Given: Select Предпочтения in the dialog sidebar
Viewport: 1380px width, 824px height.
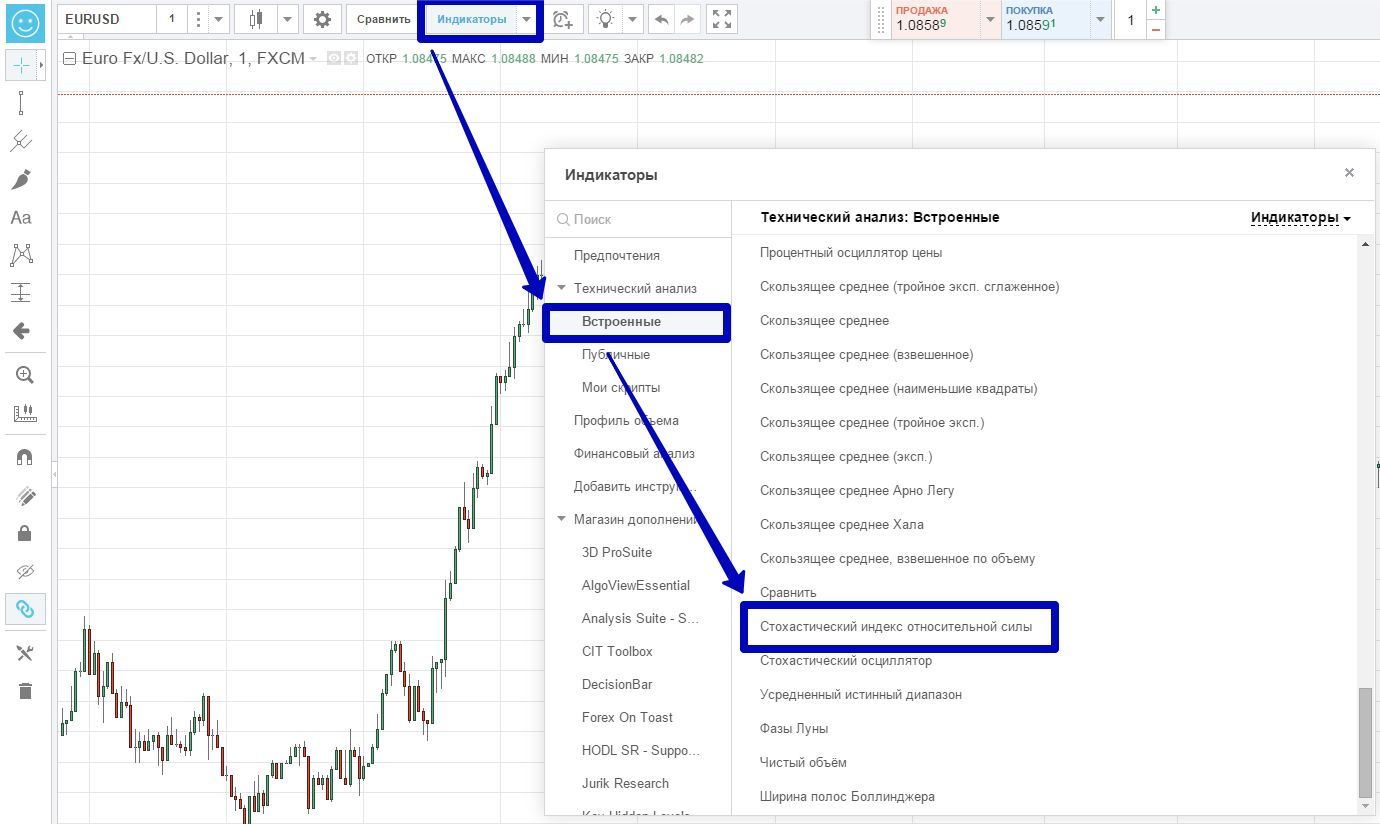Looking at the screenshot, I should [x=617, y=255].
